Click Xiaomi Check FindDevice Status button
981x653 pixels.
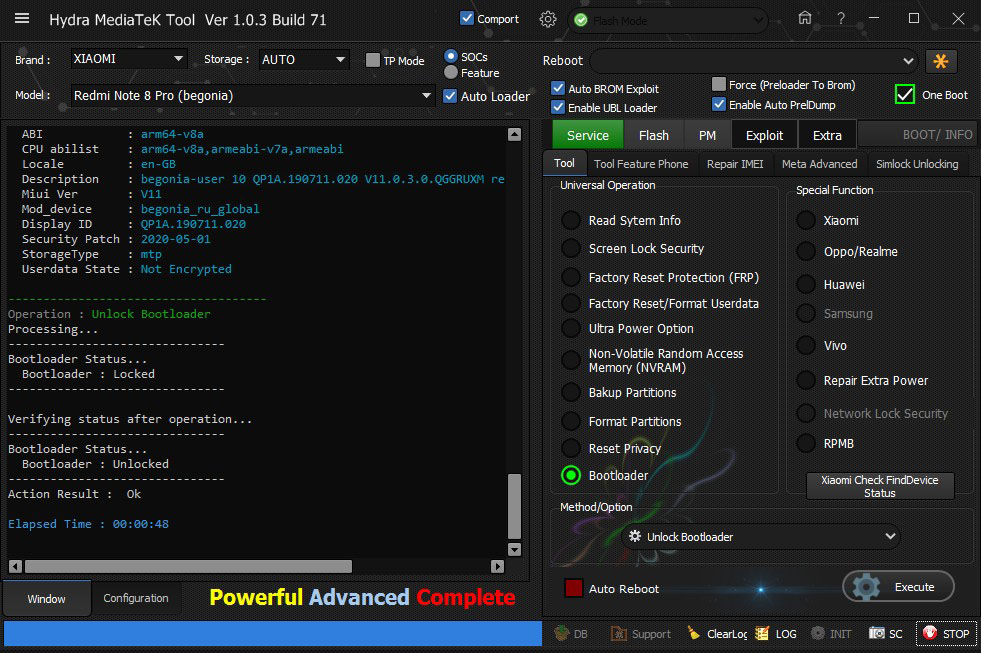coord(880,487)
